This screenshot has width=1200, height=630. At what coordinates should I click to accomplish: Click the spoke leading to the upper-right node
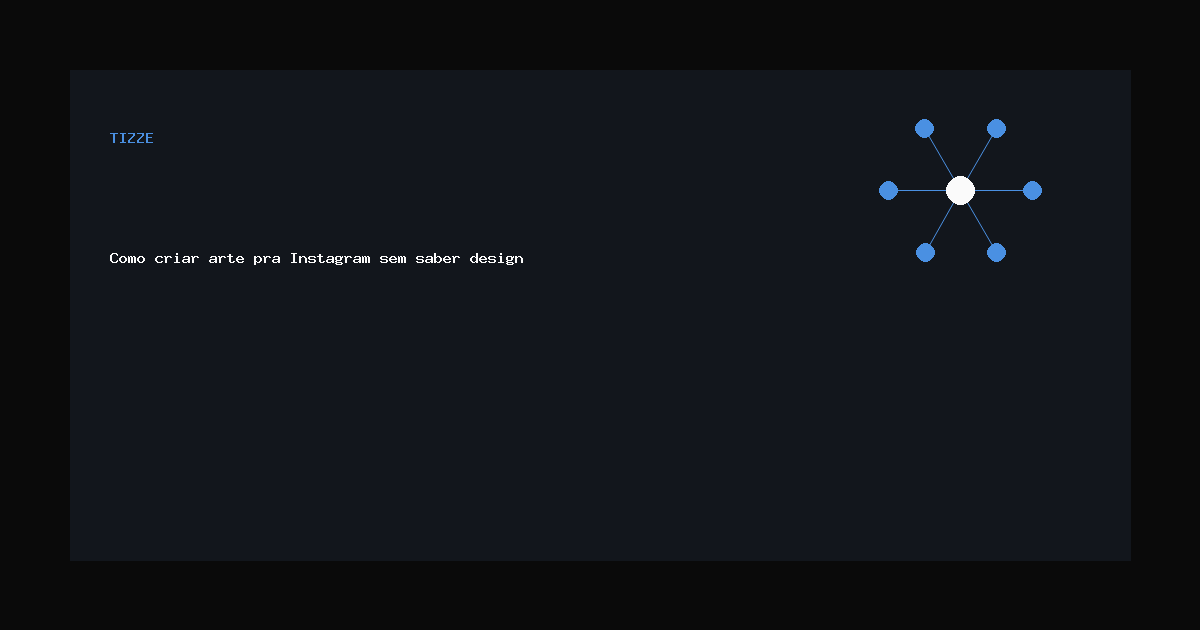[979, 157]
